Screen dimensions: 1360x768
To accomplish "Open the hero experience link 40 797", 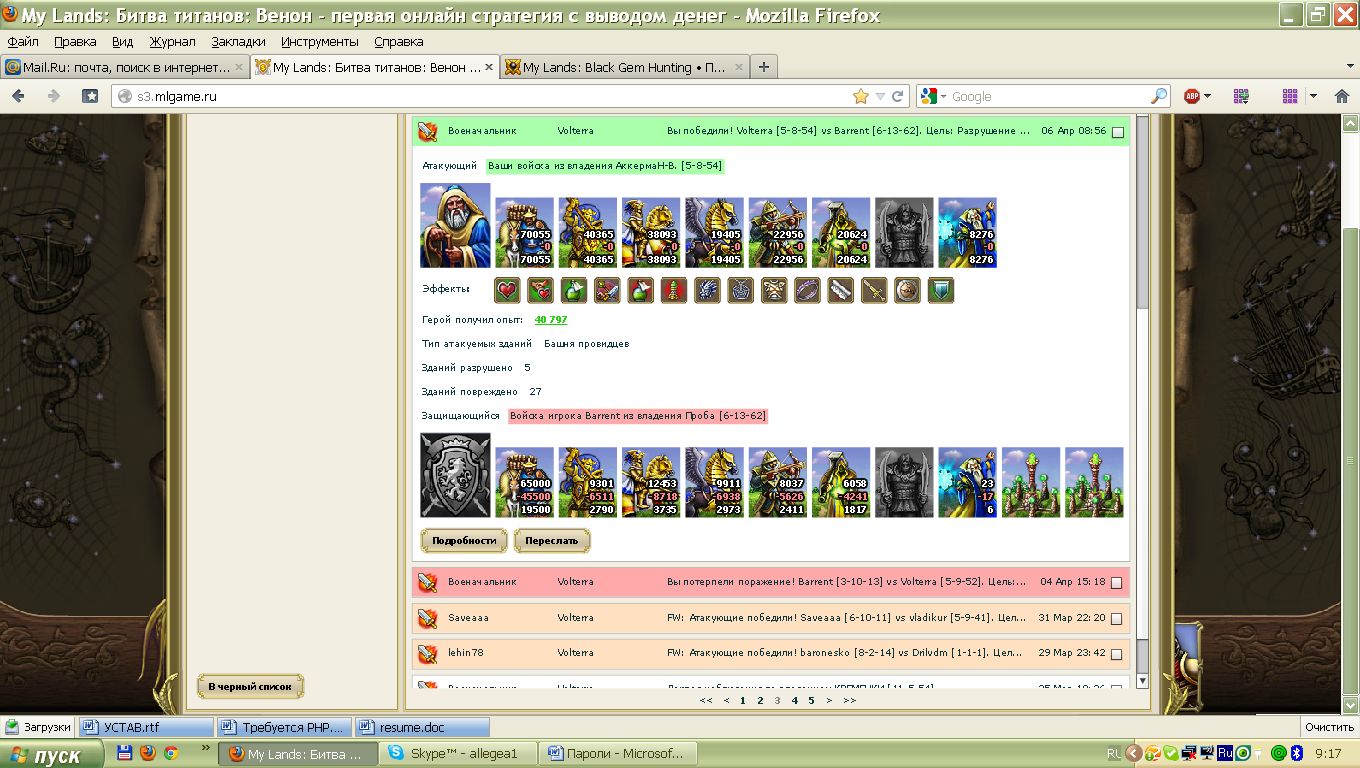I will coord(550,320).
